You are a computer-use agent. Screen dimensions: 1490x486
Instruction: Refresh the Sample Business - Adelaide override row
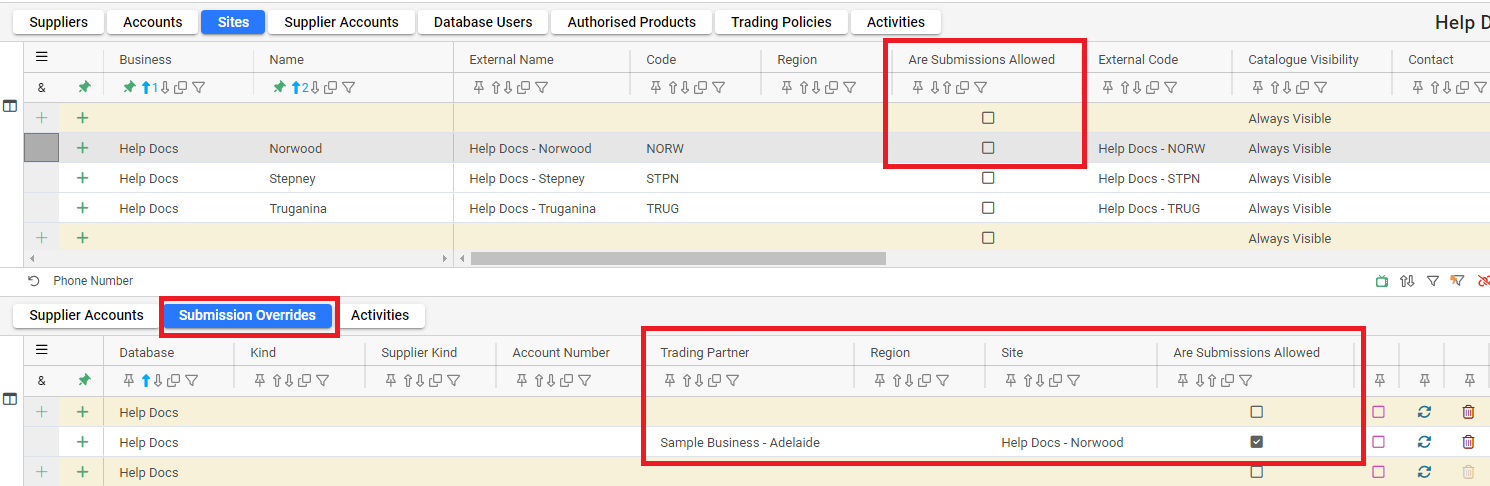[1424, 442]
